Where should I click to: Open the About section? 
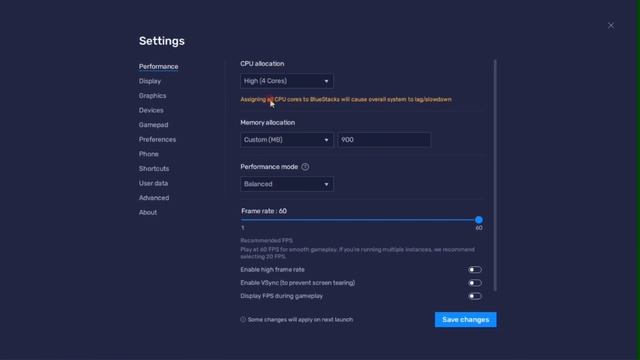click(x=148, y=213)
